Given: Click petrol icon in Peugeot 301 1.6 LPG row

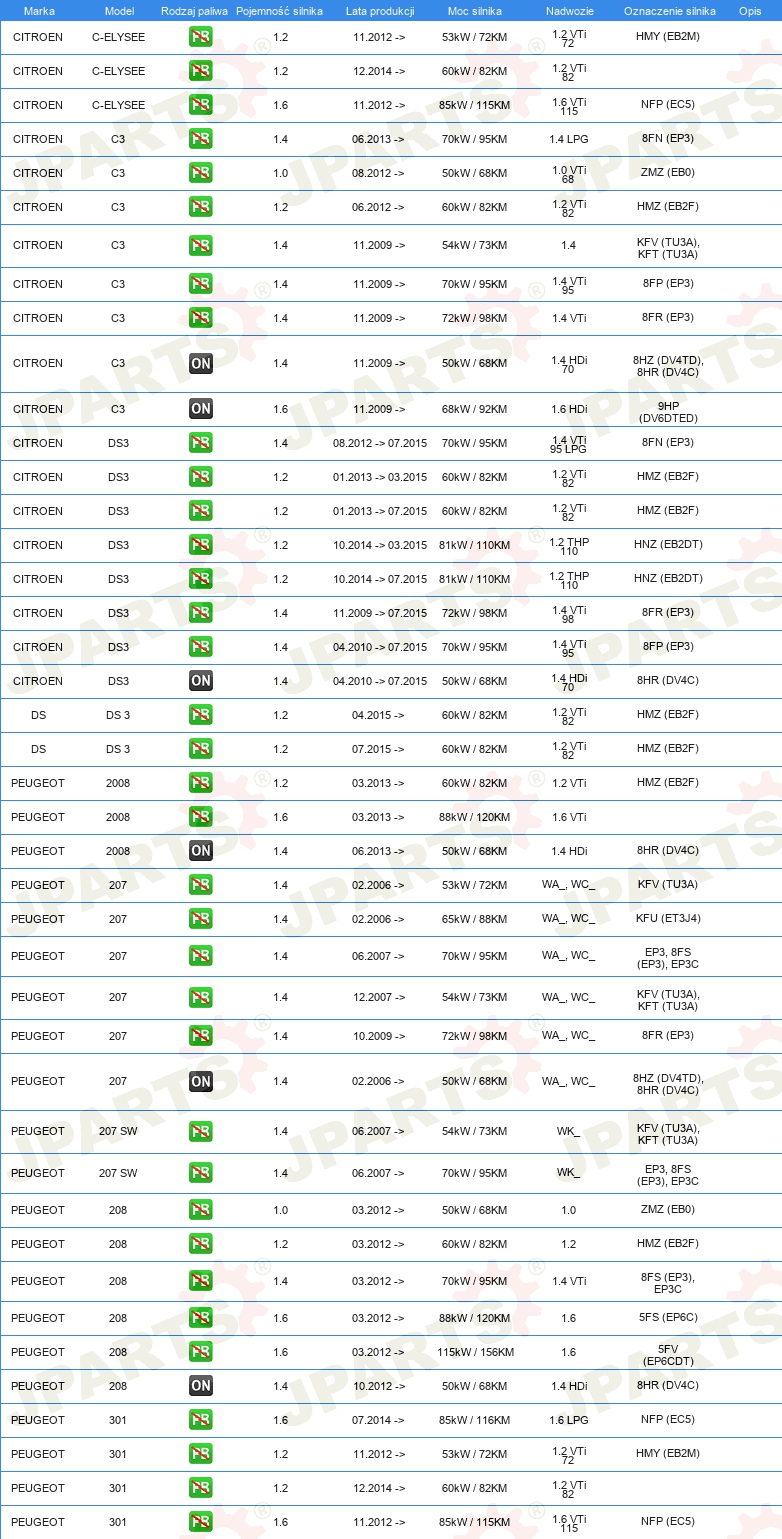Looking at the screenshot, I should 200,1420.
